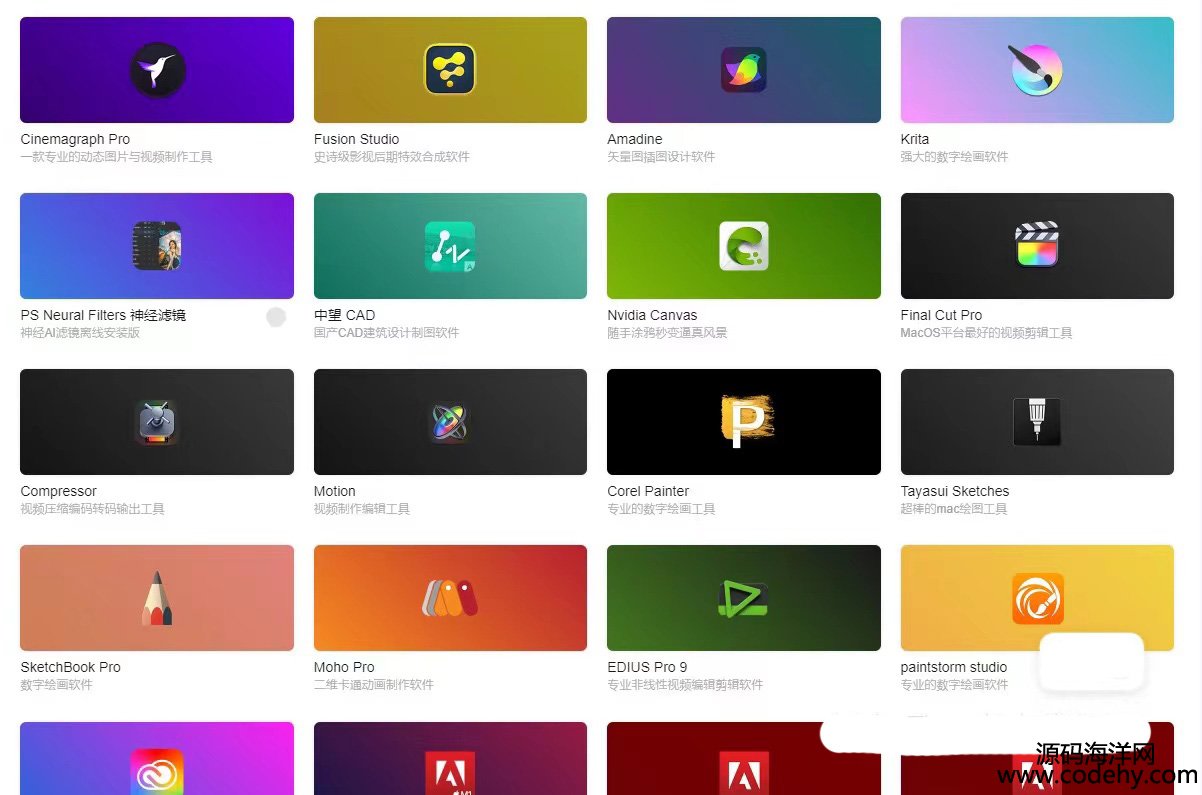Screen dimensions: 1202x795
Task: Click the Nvidia Canvas green icon
Action: tap(744, 246)
